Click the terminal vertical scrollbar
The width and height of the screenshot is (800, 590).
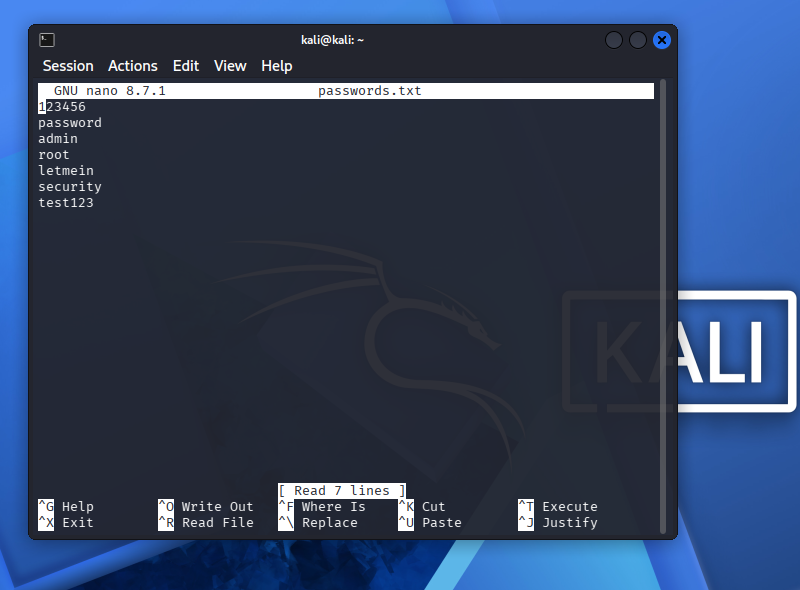pyautogui.click(x=663, y=306)
